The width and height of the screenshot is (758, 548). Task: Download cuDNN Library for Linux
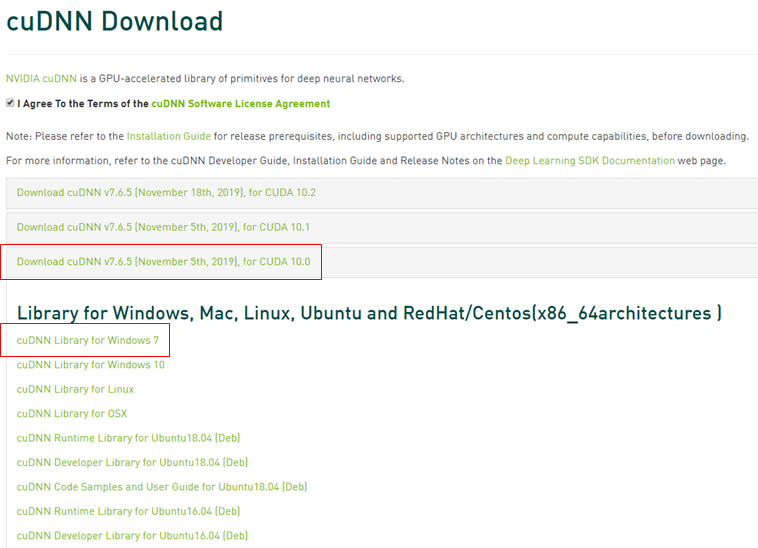click(x=75, y=389)
